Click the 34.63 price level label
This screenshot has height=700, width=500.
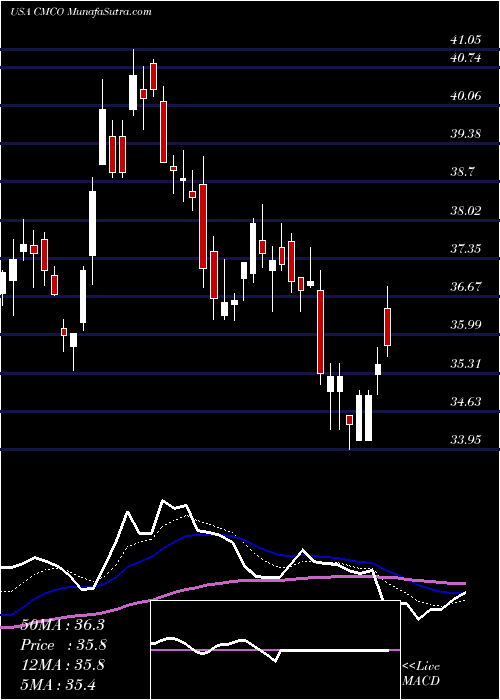[x=466, y=401]
